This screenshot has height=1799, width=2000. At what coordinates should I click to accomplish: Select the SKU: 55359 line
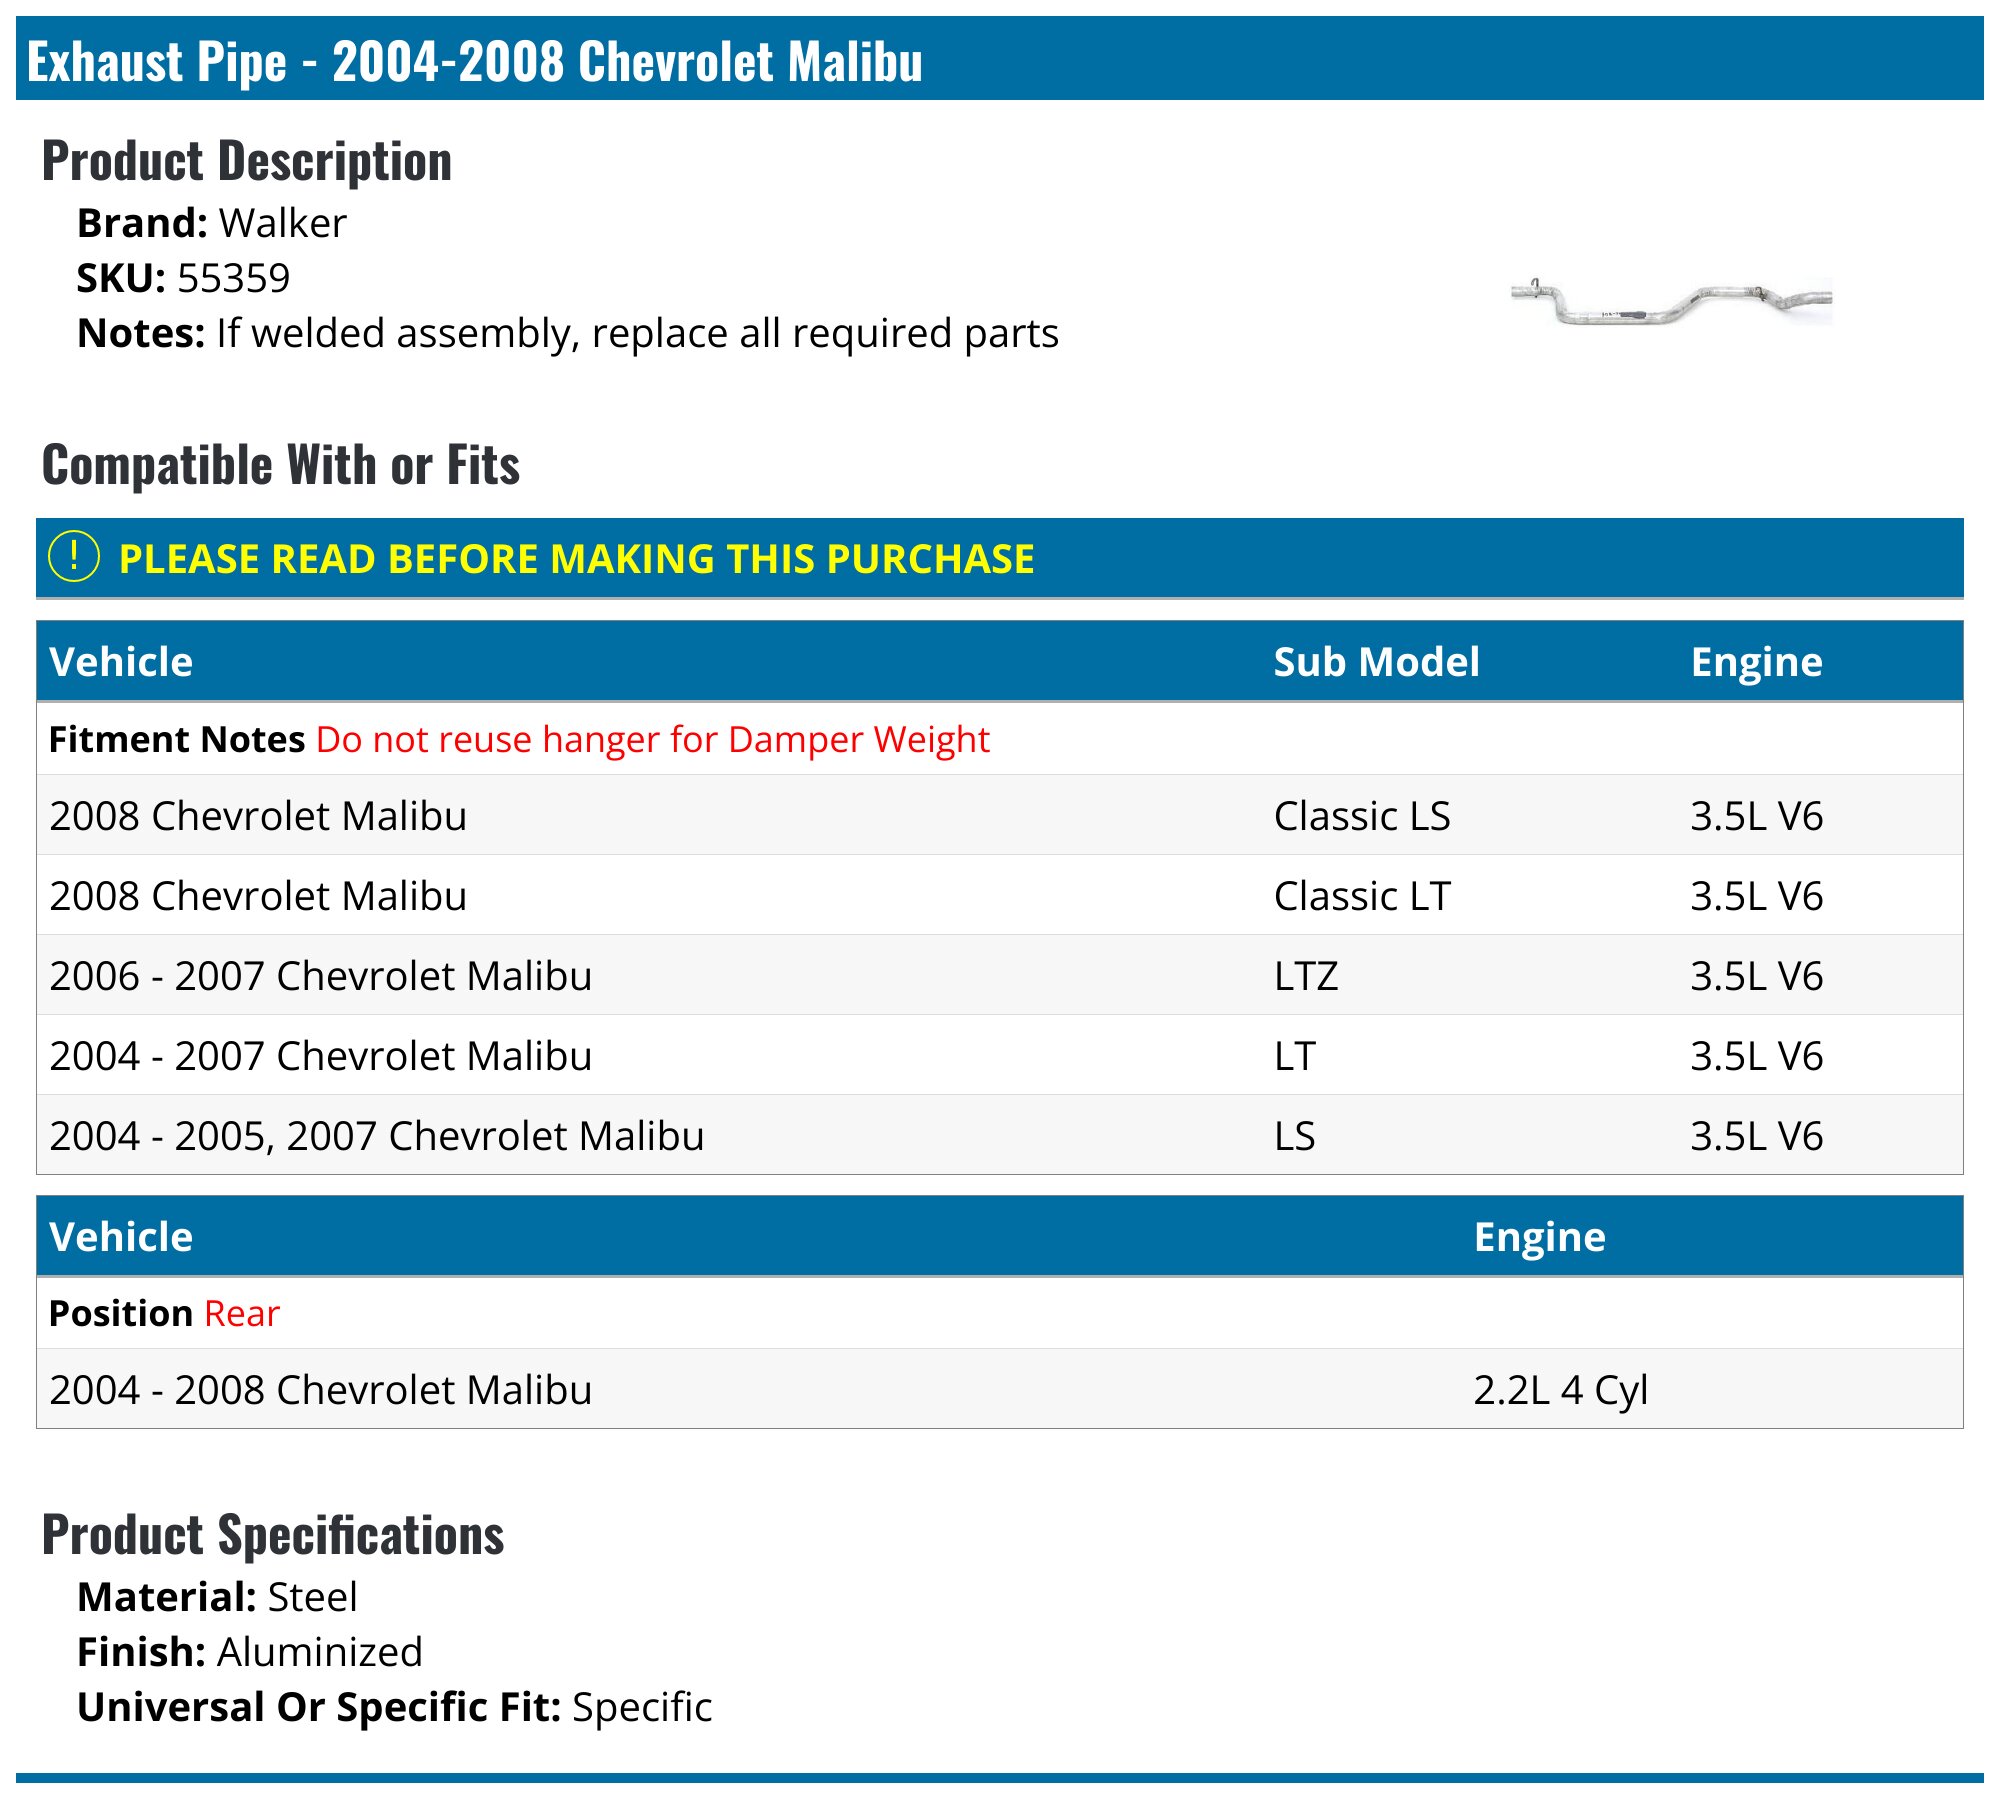[x=184, y=278]
